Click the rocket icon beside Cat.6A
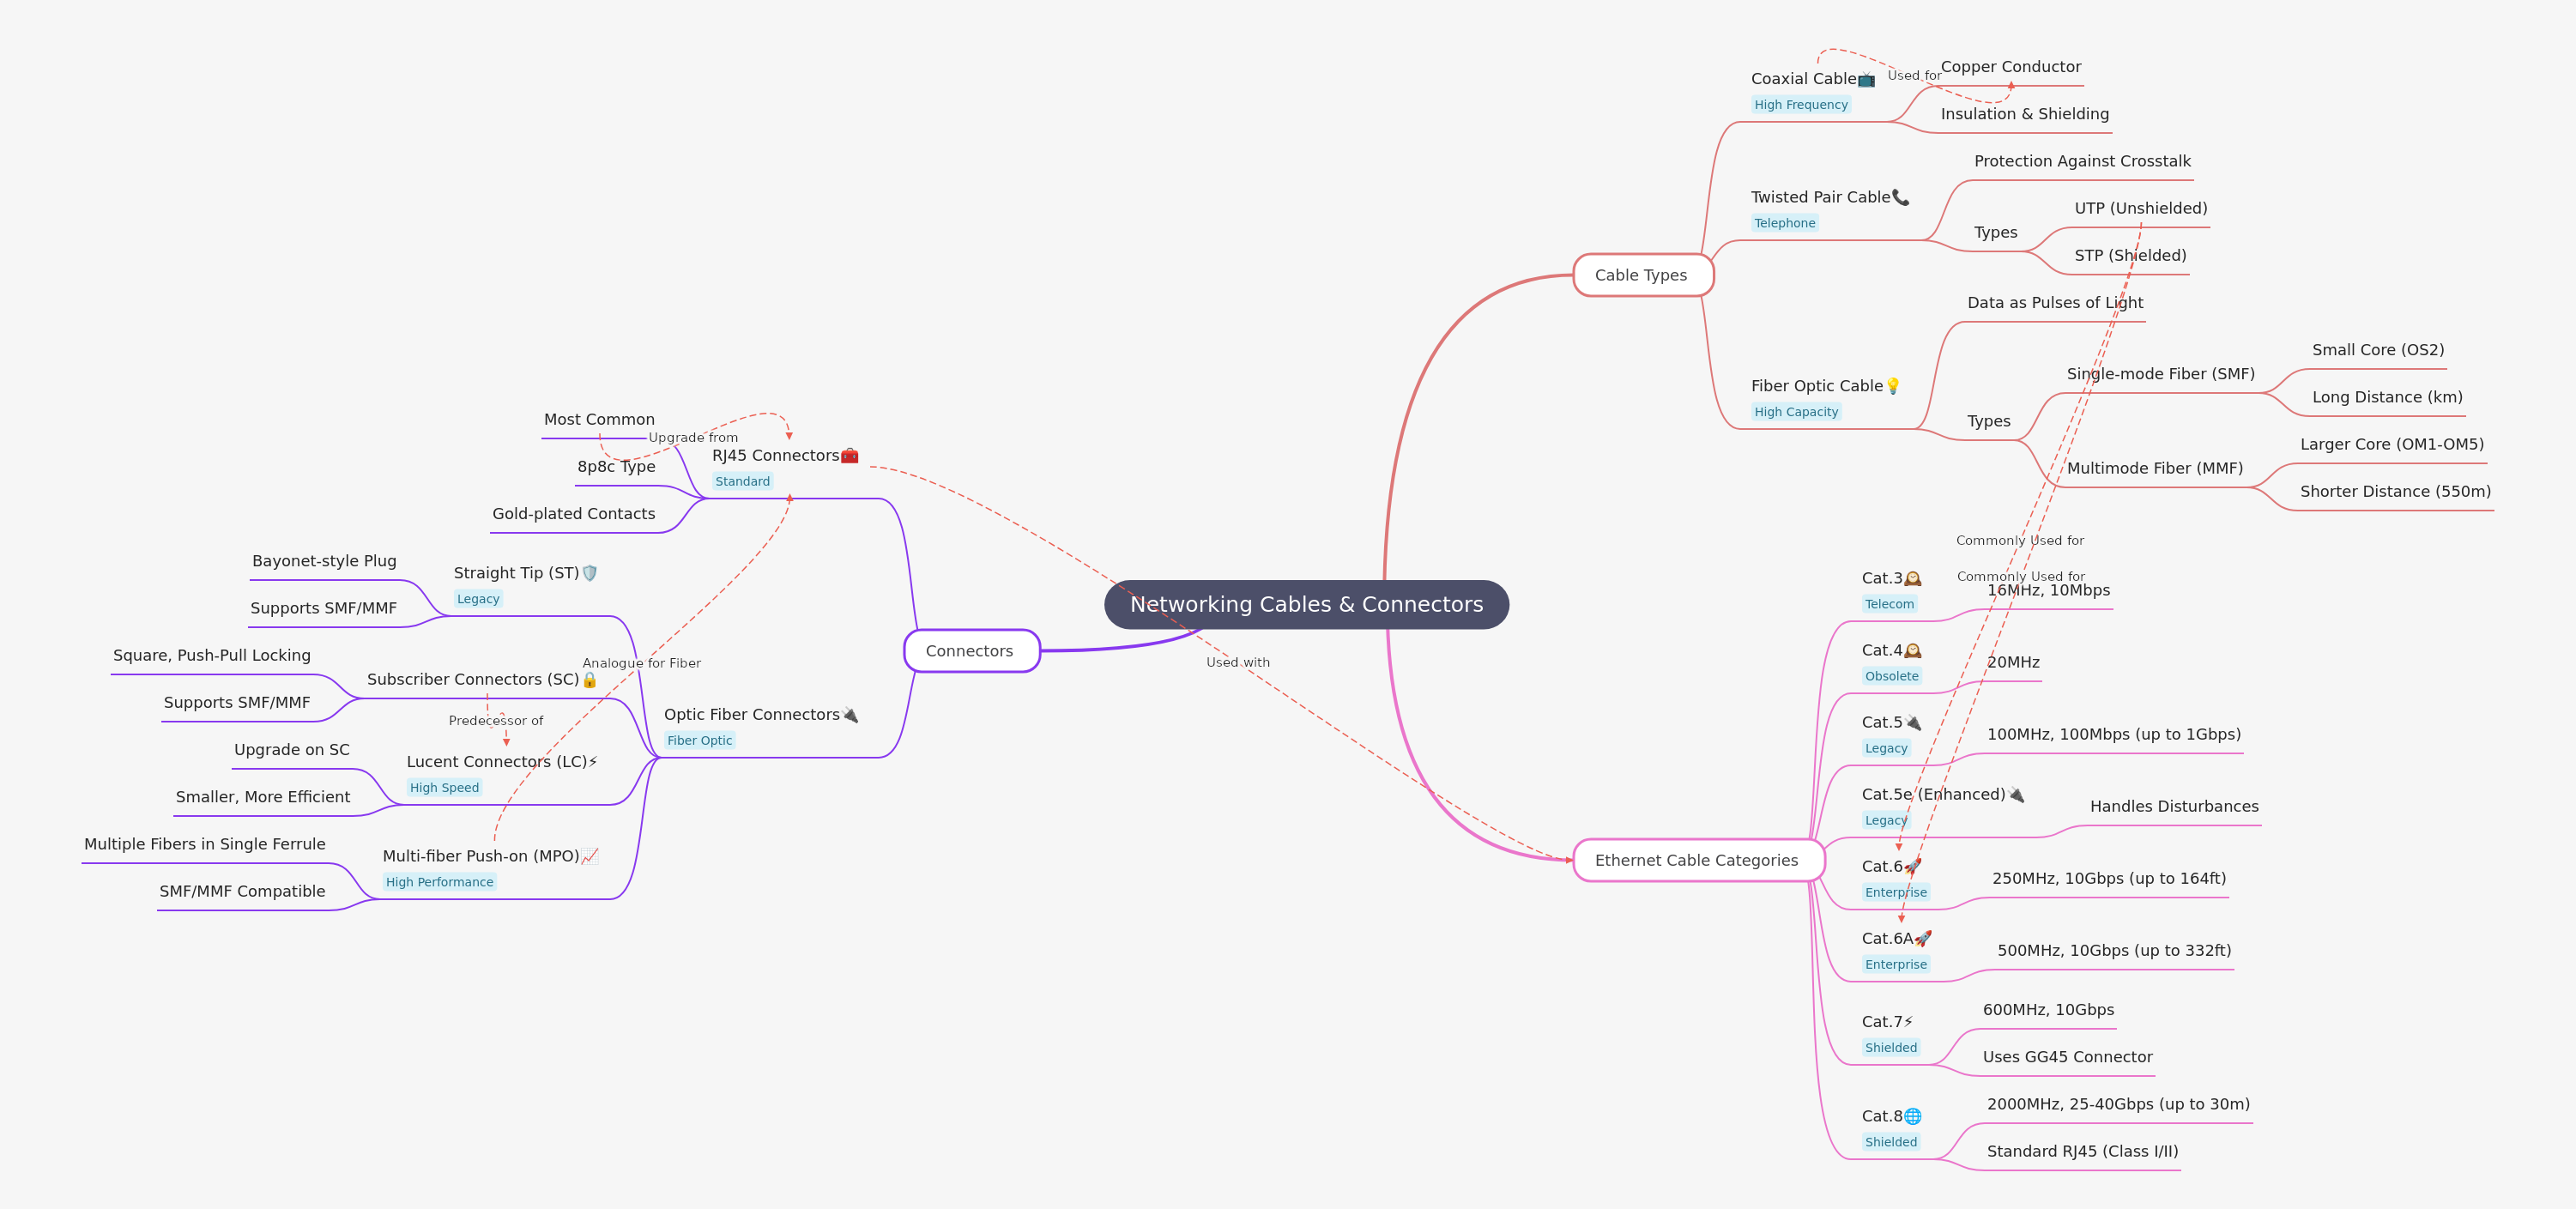This screenshot has height=1209, width=2576. click(1922, 938)
